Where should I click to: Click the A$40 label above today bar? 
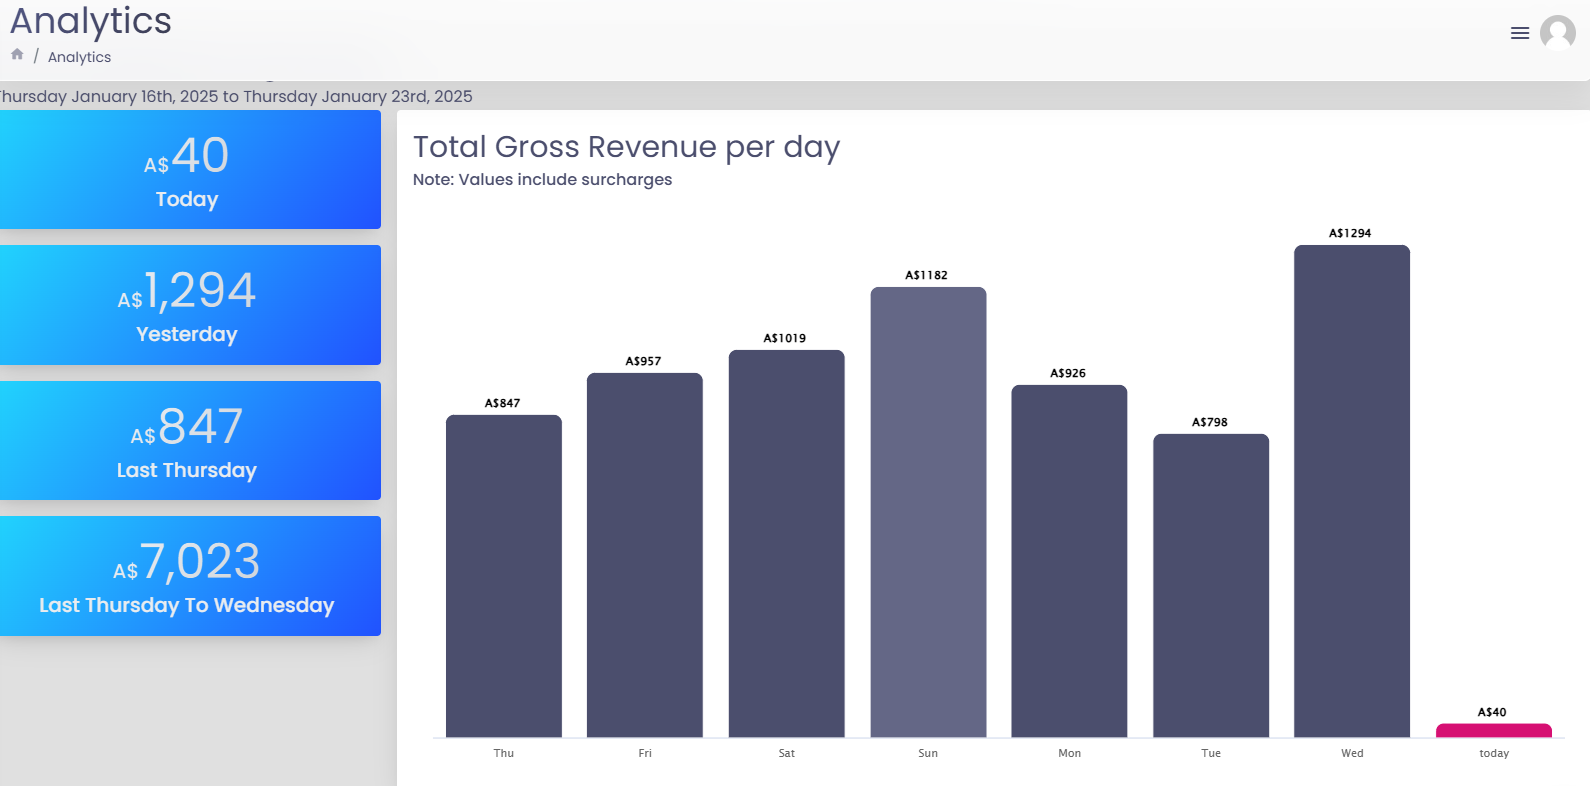tap(1492, 712)
